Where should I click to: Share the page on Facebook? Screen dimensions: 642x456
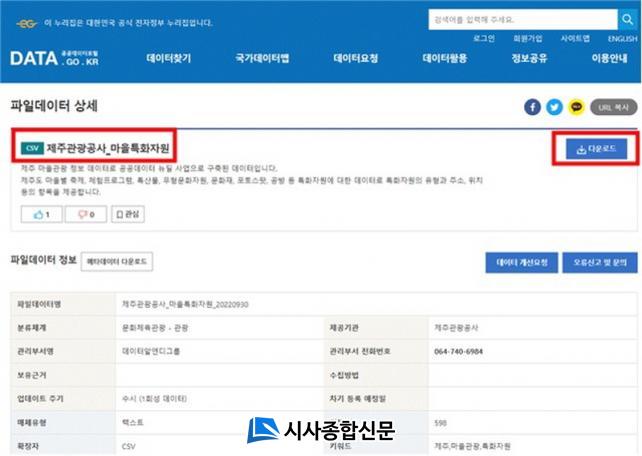click(x=533, y=107)
